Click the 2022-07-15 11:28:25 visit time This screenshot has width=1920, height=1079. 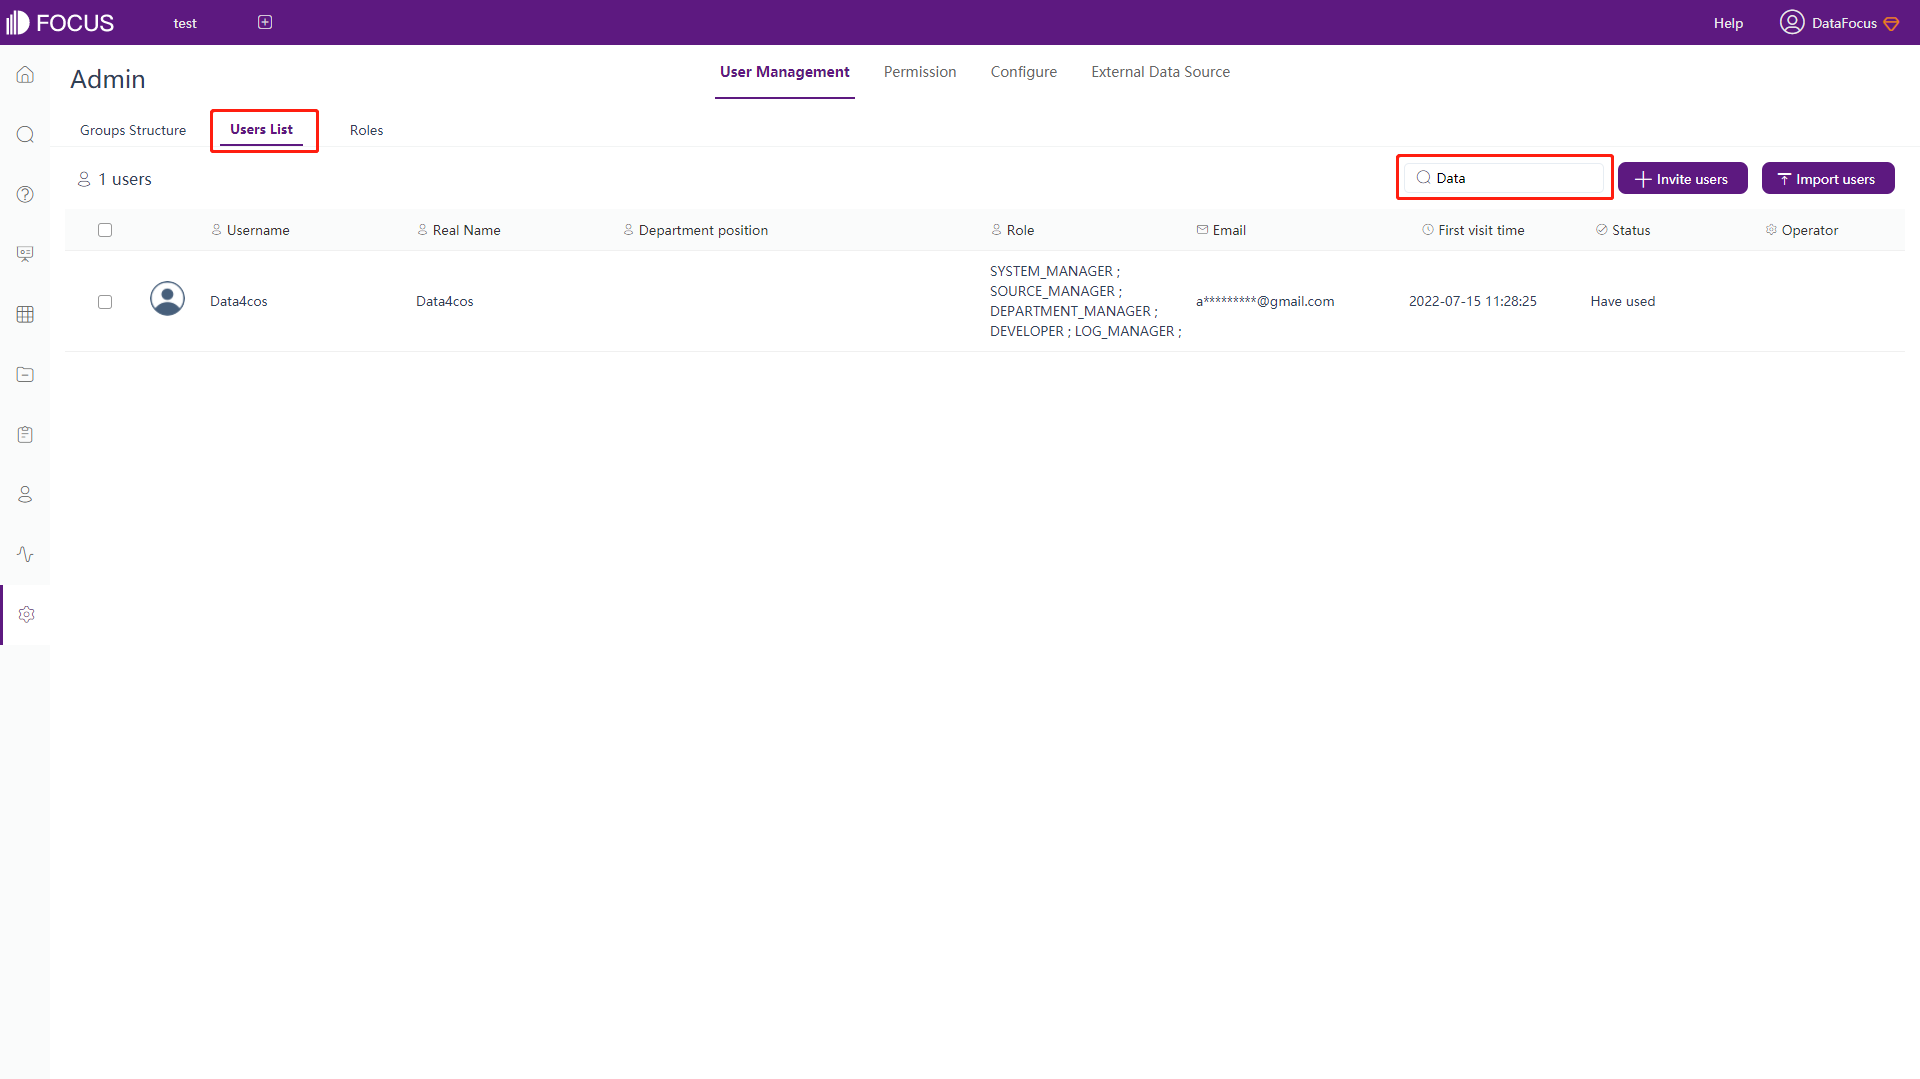click(x=1473, y=301)
